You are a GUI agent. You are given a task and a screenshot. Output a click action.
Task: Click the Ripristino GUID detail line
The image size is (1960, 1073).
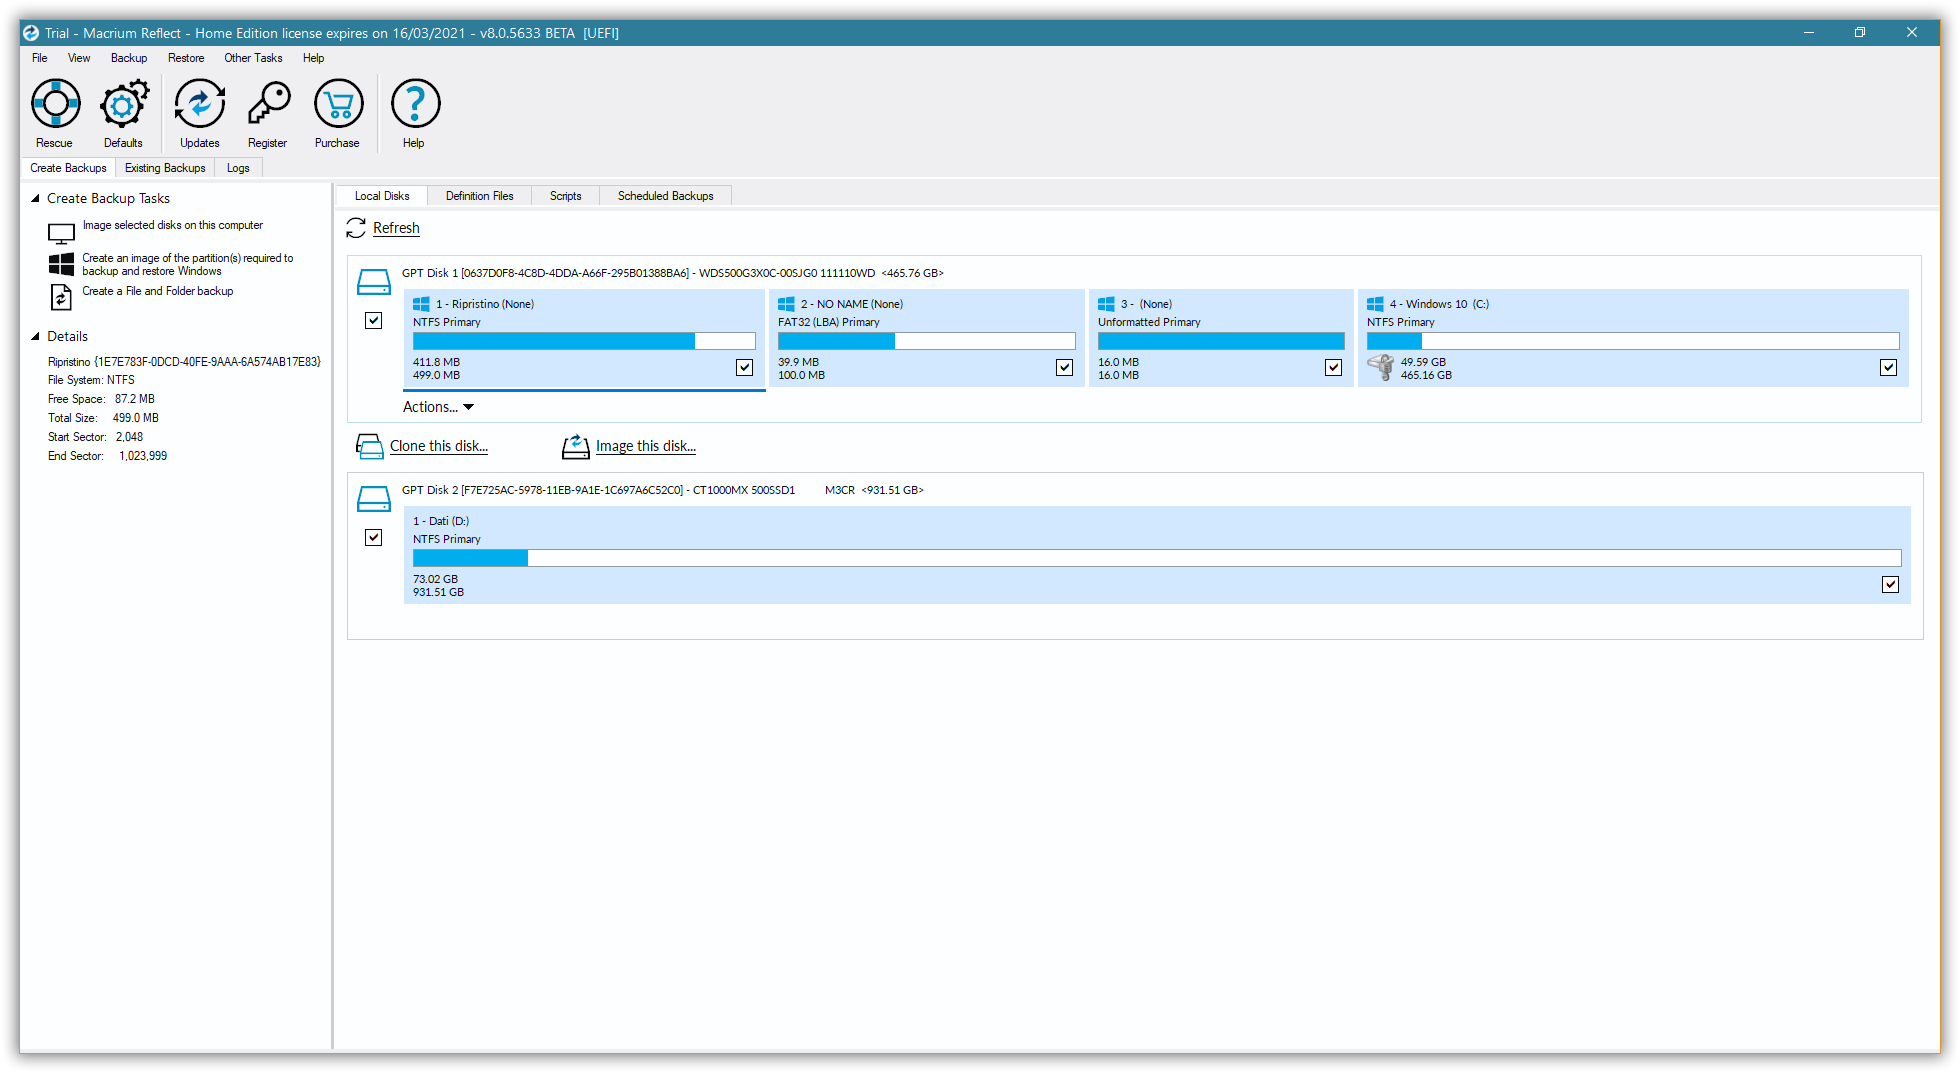184,362
